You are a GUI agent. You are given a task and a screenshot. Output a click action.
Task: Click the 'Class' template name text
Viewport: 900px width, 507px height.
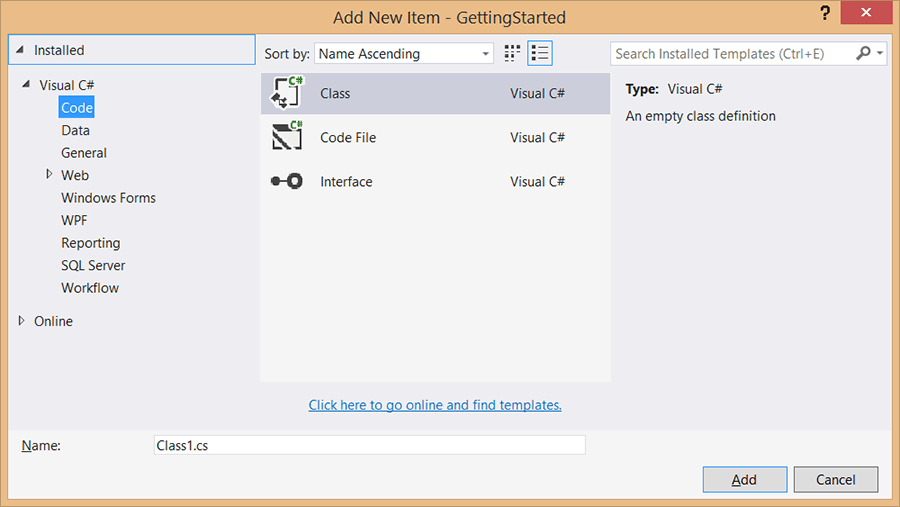coord(335,93)
